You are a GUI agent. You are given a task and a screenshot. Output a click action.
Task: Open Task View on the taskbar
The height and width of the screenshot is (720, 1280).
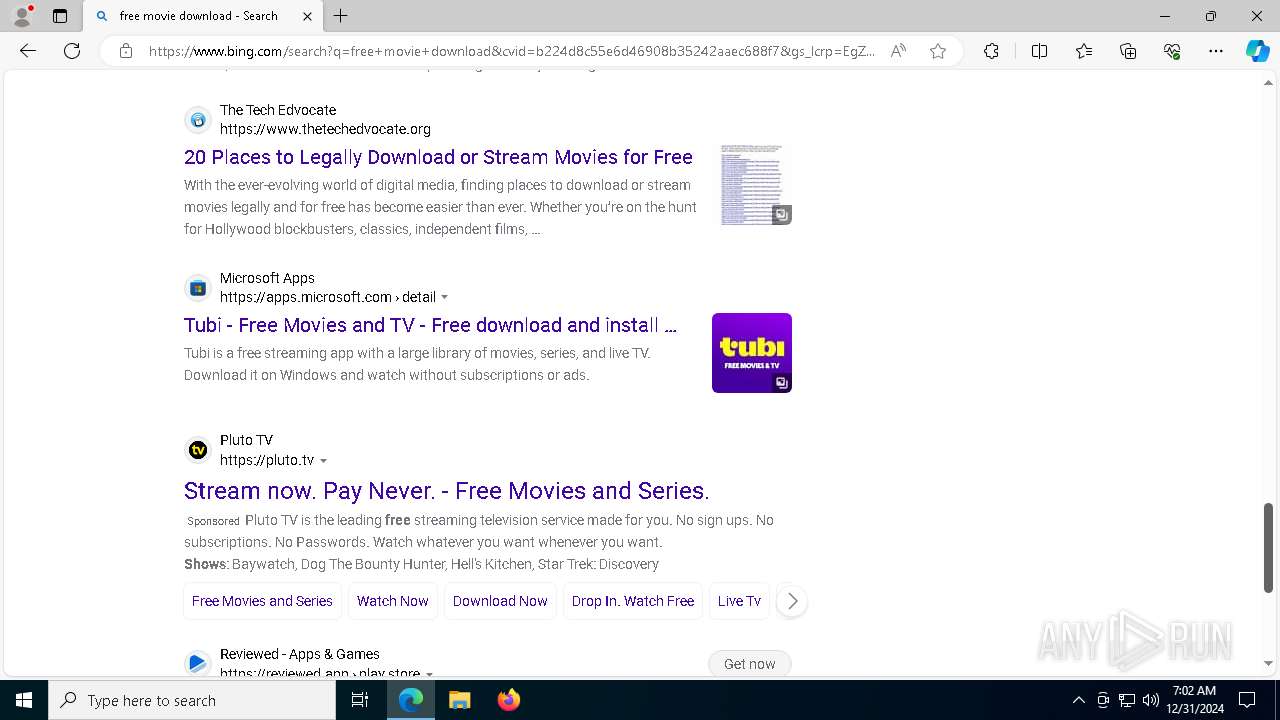tap(360, 700)
